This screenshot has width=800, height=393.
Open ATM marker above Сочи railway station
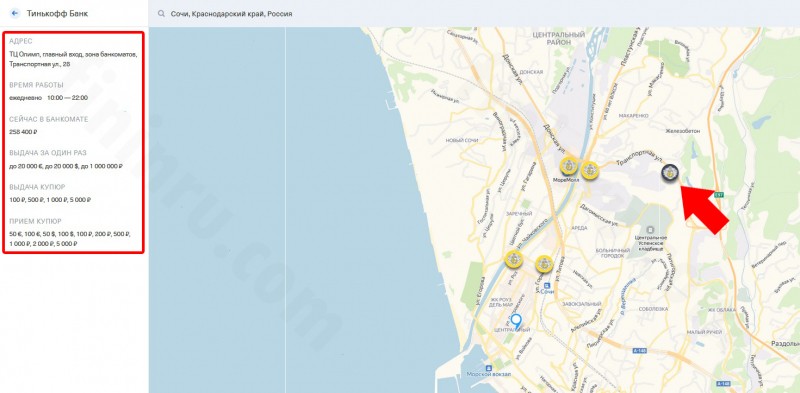pyautogui.click(x=544, y=264)
